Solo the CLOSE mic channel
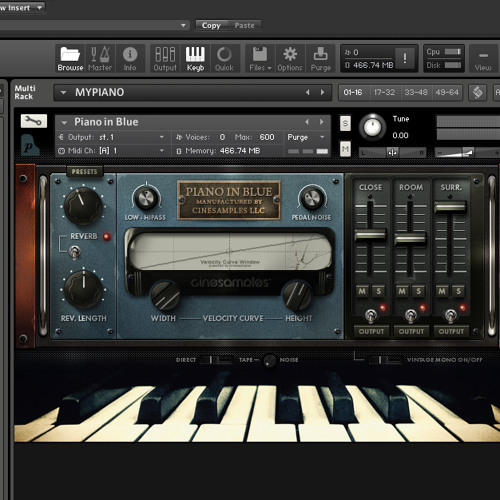This screenshot has height=500, width=500. pos(378,291)
